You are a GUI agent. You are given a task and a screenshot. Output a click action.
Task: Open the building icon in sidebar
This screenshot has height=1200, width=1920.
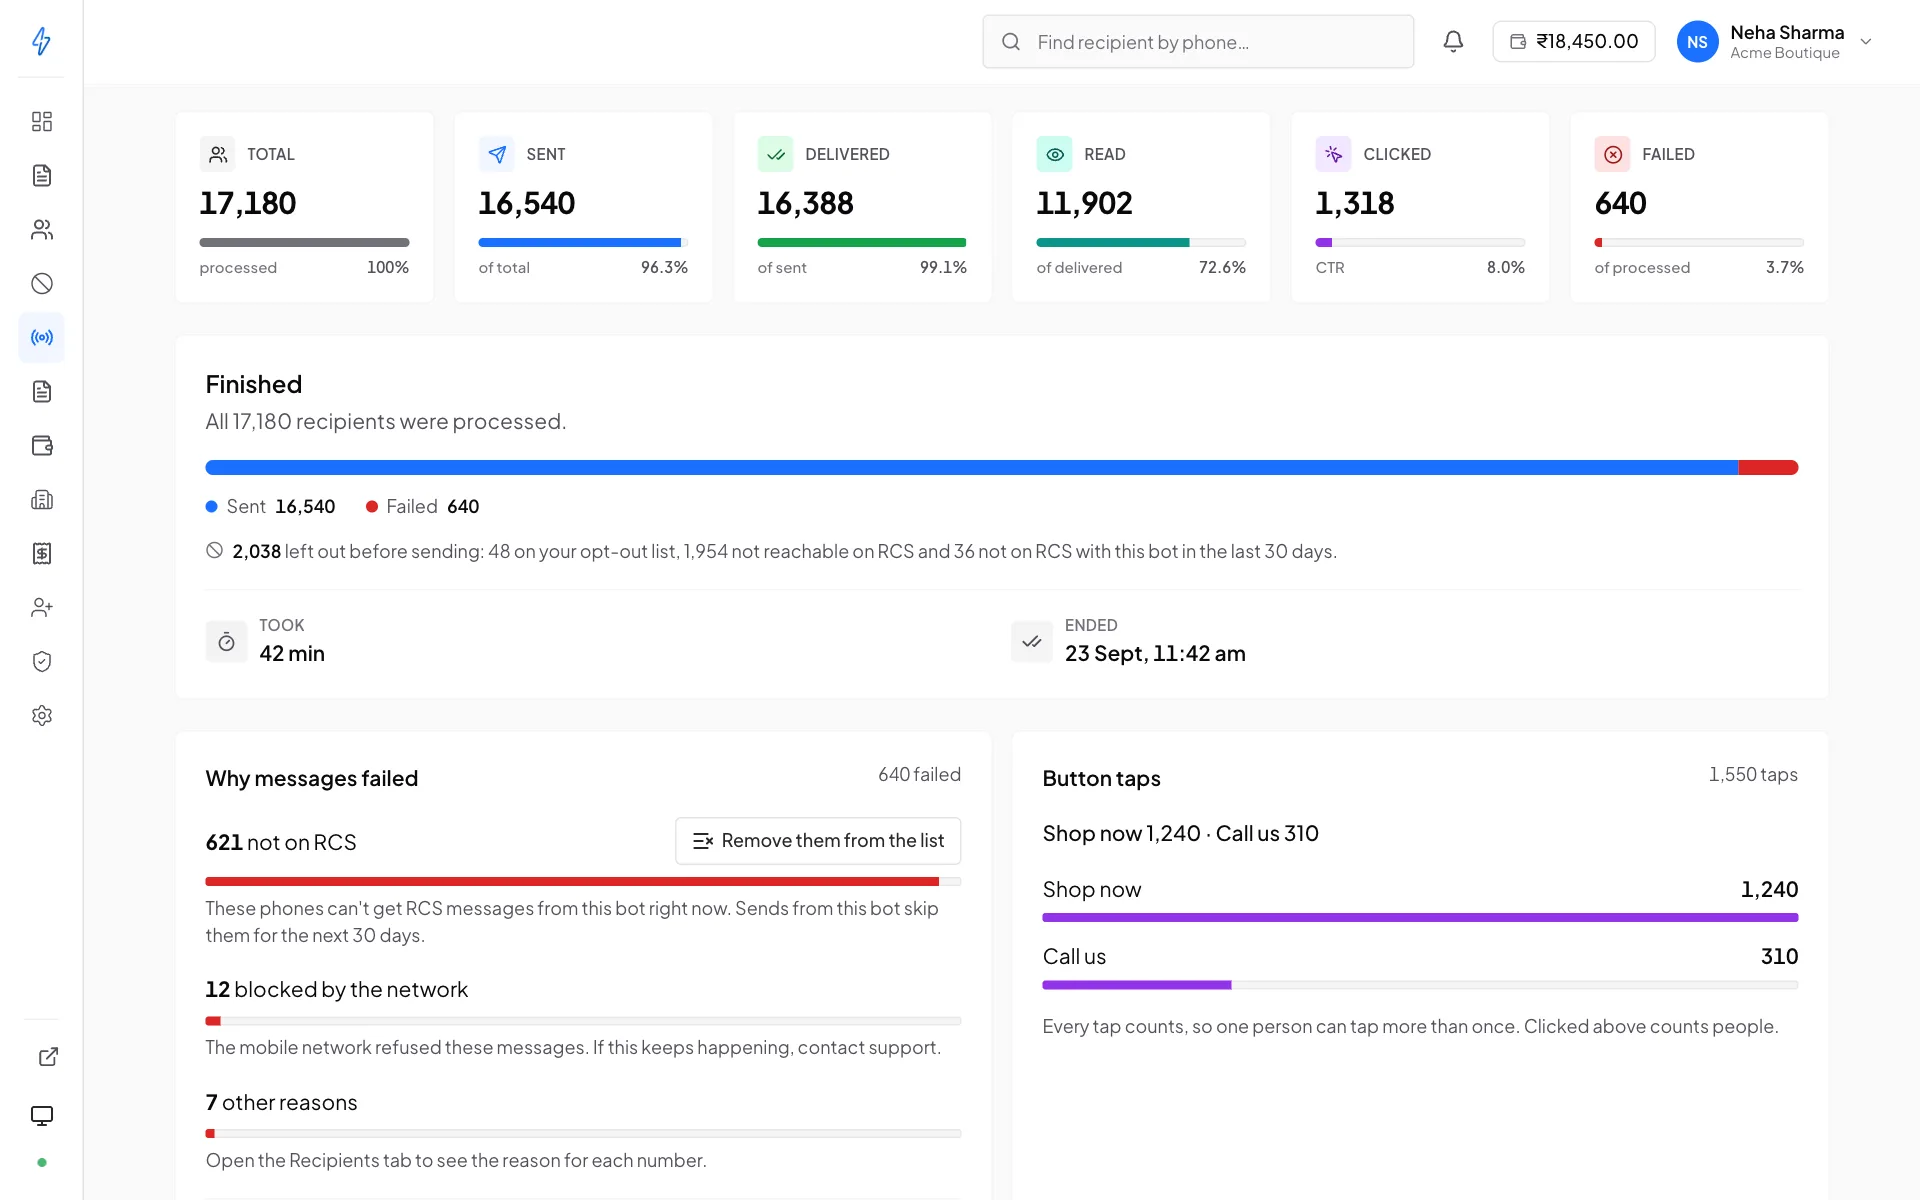coord(41,500)
